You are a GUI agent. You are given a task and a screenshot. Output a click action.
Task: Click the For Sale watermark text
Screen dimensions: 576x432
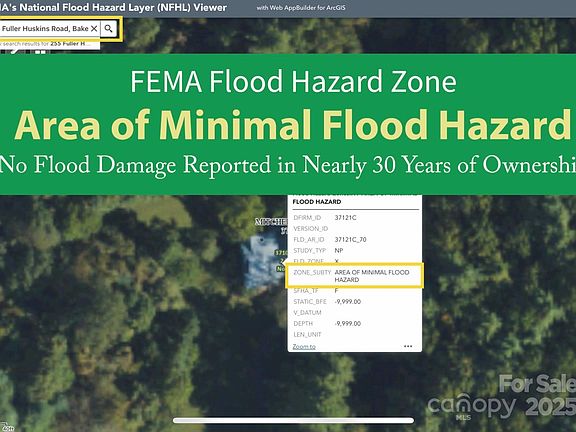point(537,384)
